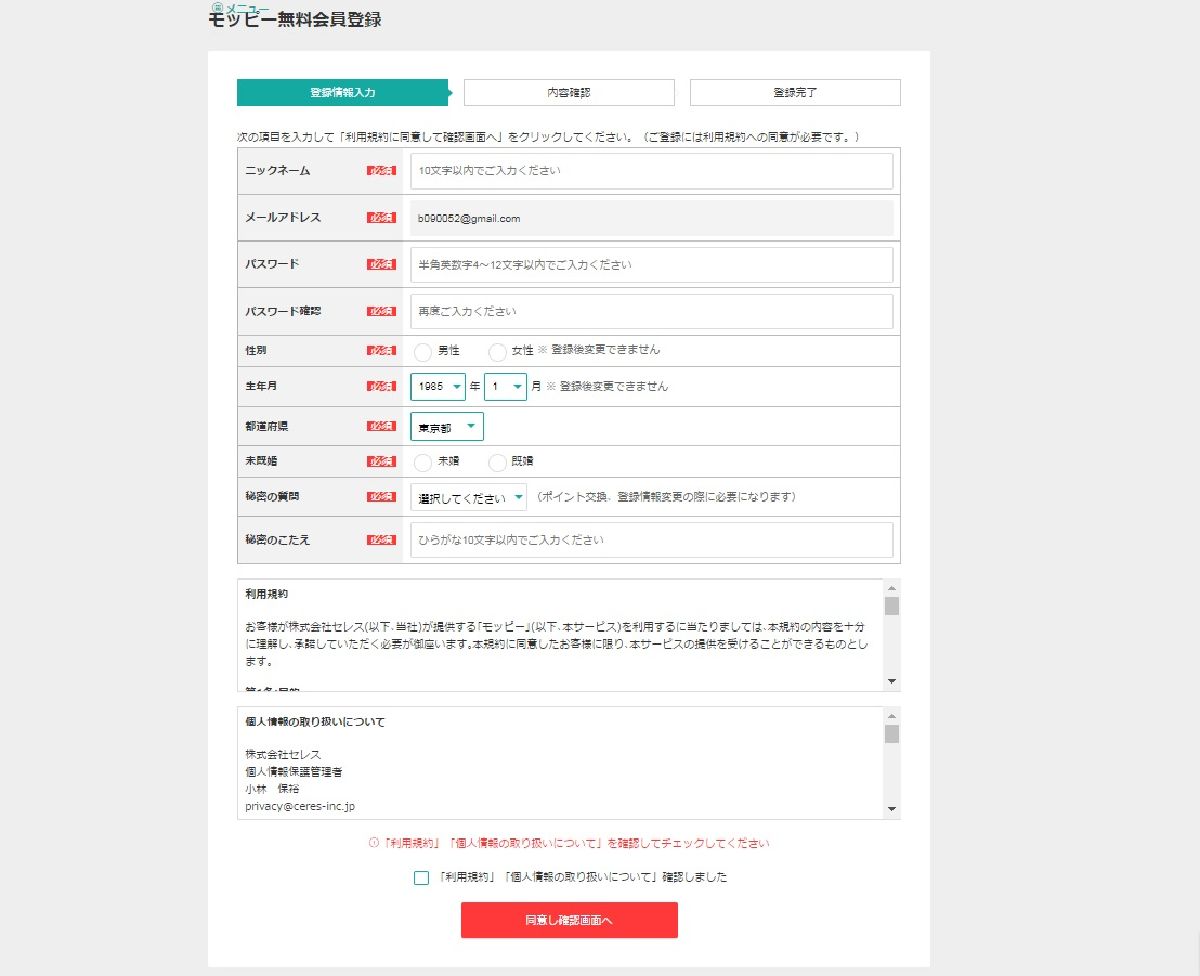Click the 利用規約 box scroll up arrow

pos(892,587)
